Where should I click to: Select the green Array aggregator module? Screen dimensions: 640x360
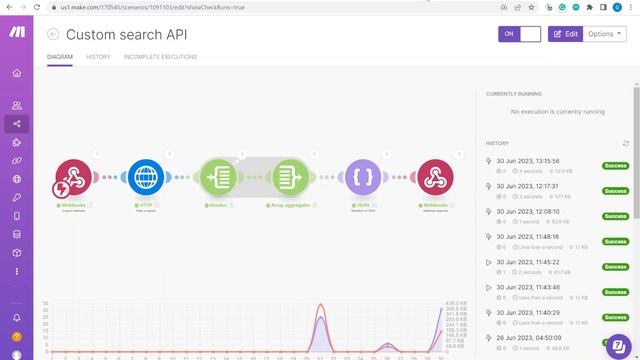click(291, 177)
